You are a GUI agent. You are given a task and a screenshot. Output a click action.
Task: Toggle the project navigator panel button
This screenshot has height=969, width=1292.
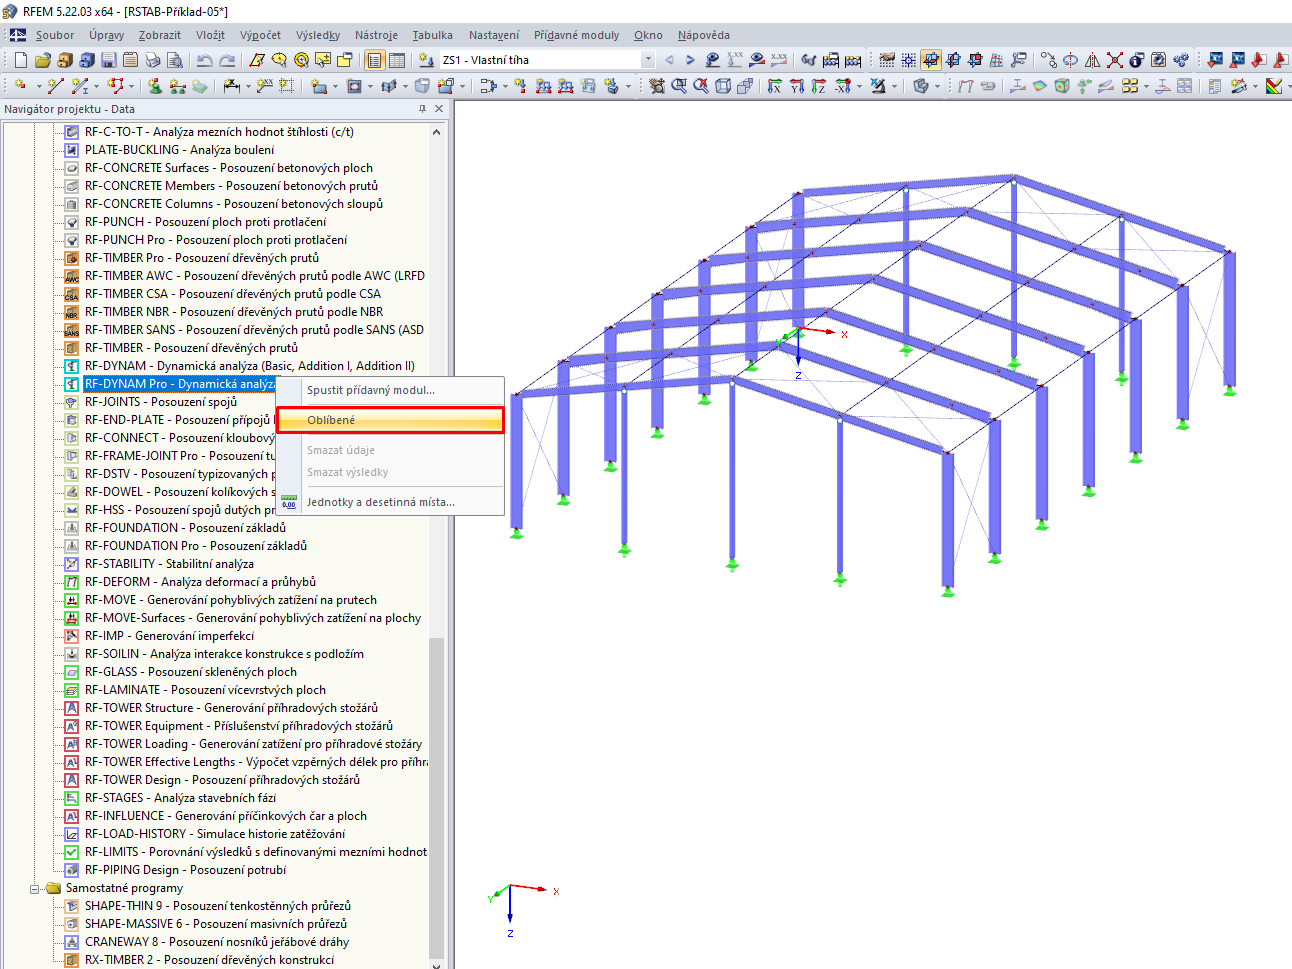(x=374, y=60)
